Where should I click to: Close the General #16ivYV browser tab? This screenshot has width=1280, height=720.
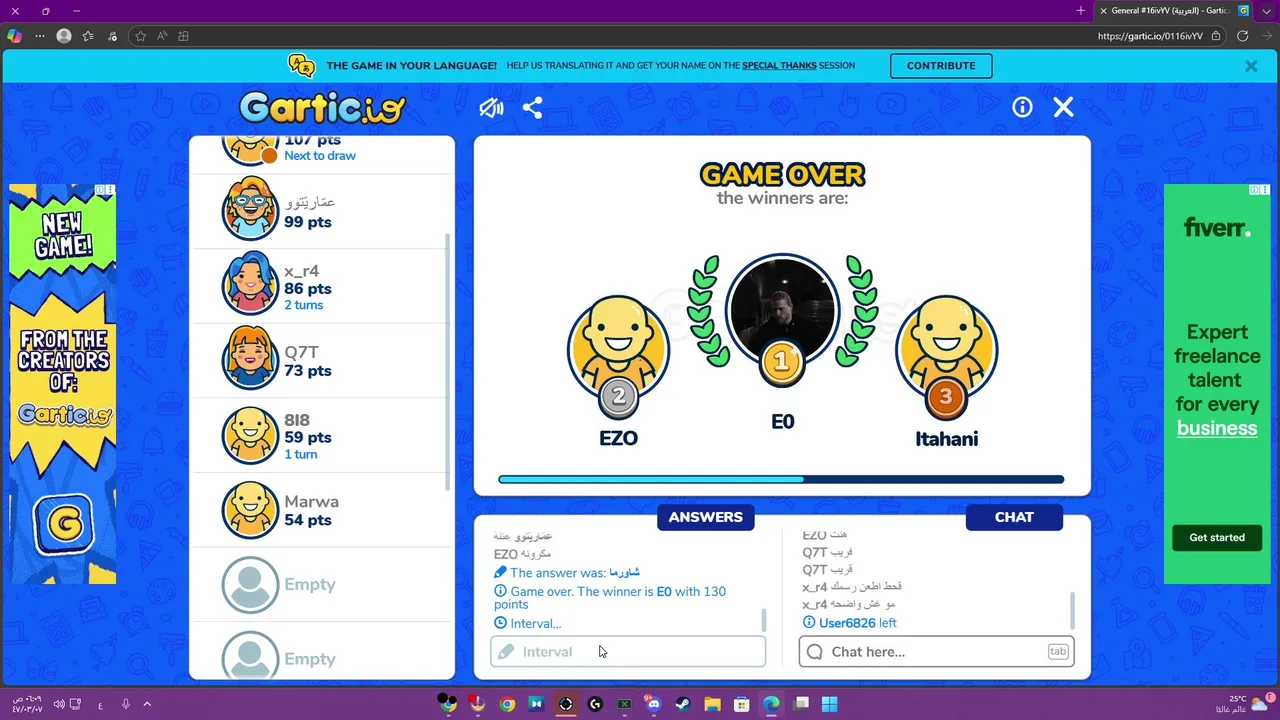coord(1103,11)
